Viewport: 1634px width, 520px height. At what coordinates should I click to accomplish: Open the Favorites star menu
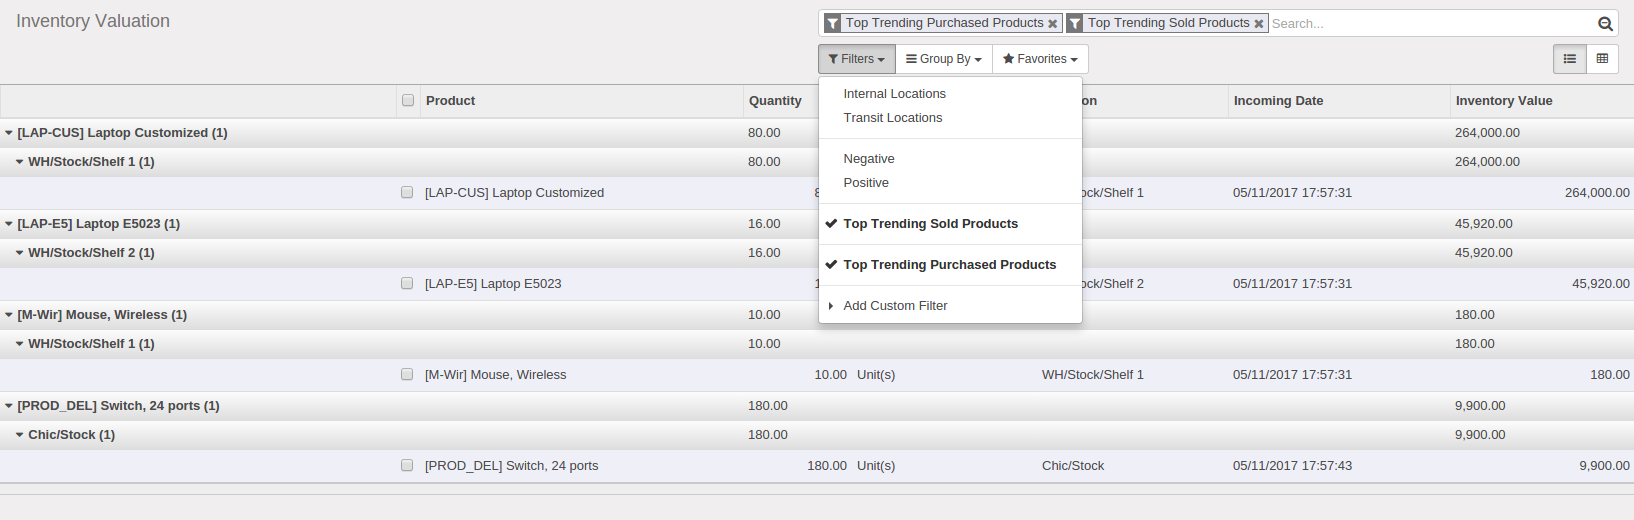click(x=1040, y=59)
